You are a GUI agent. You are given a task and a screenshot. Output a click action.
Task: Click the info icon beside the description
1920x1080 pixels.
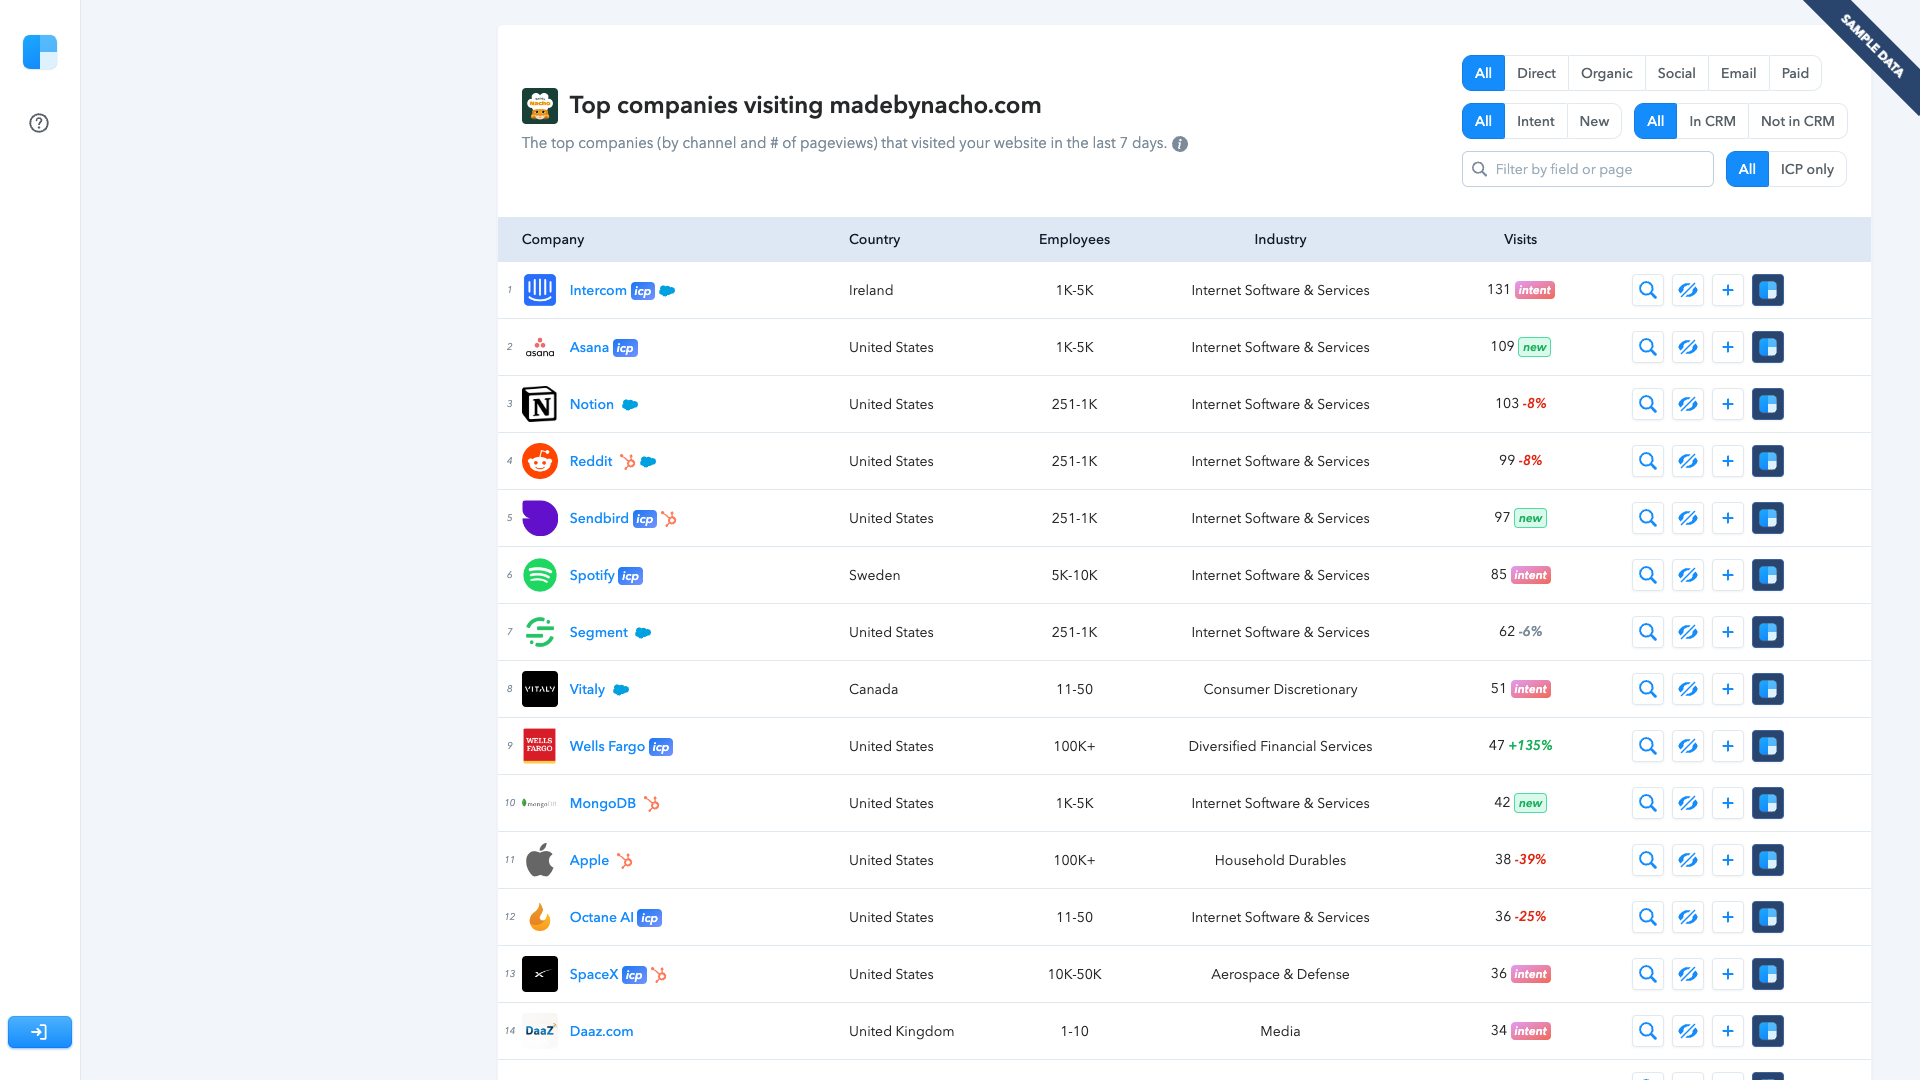click(1180, 144)
